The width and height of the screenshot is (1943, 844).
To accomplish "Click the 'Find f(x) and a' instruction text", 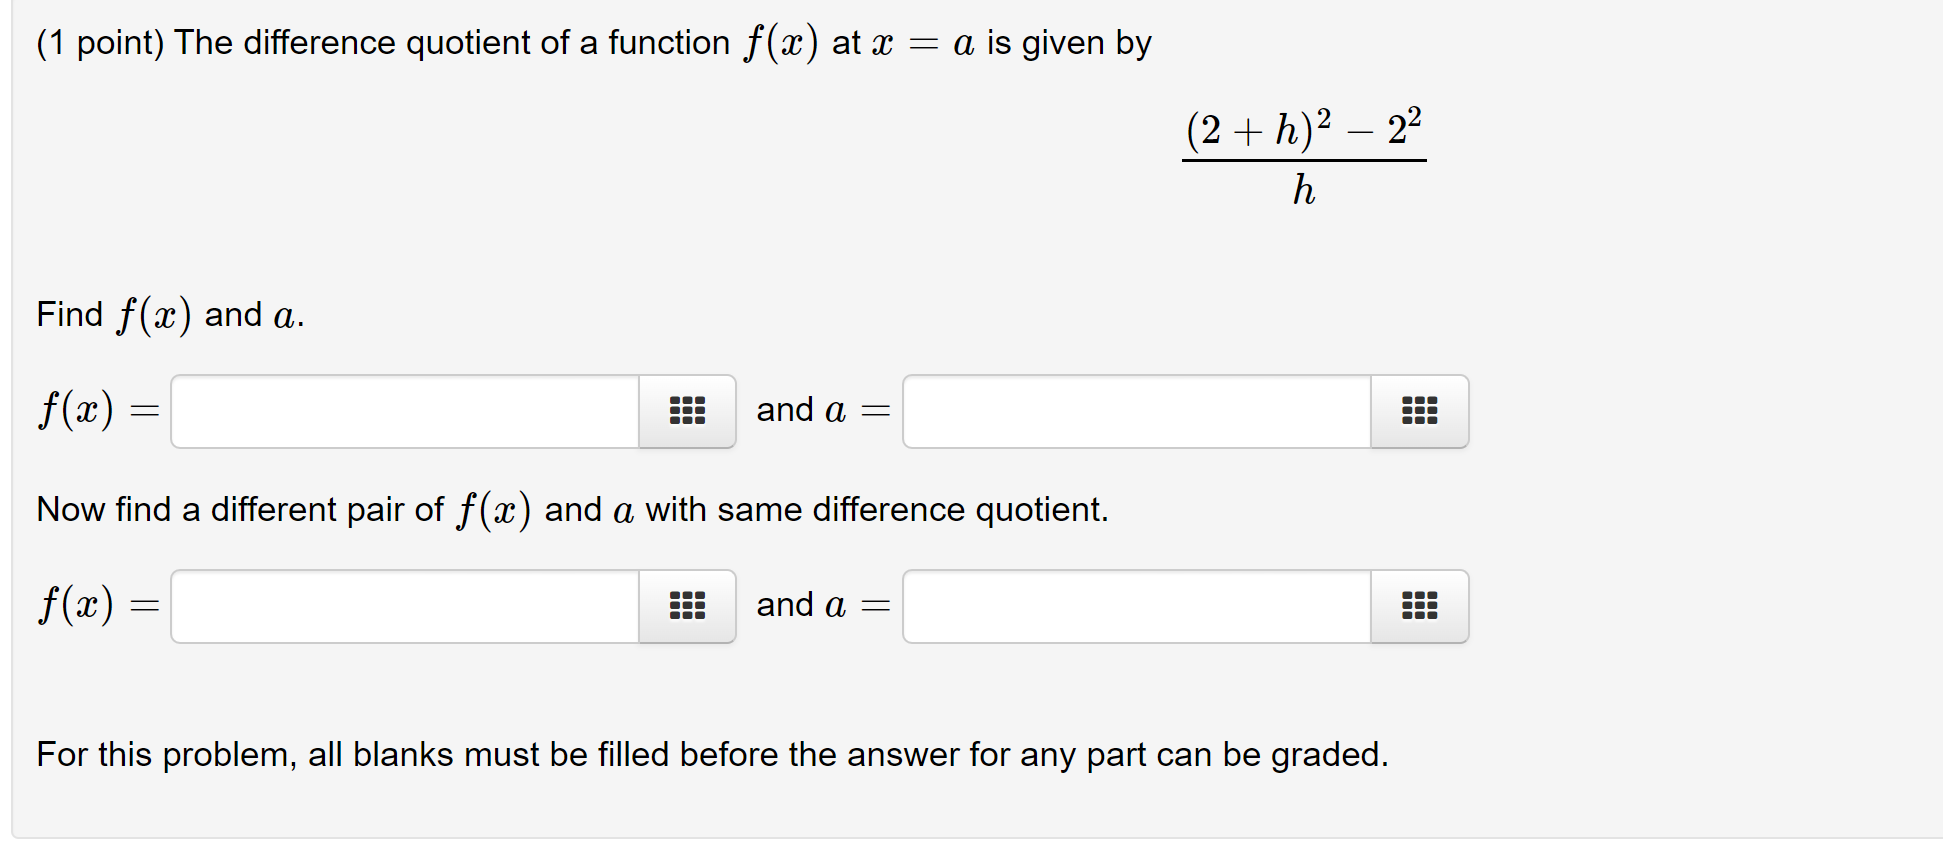I will [167, 313].
